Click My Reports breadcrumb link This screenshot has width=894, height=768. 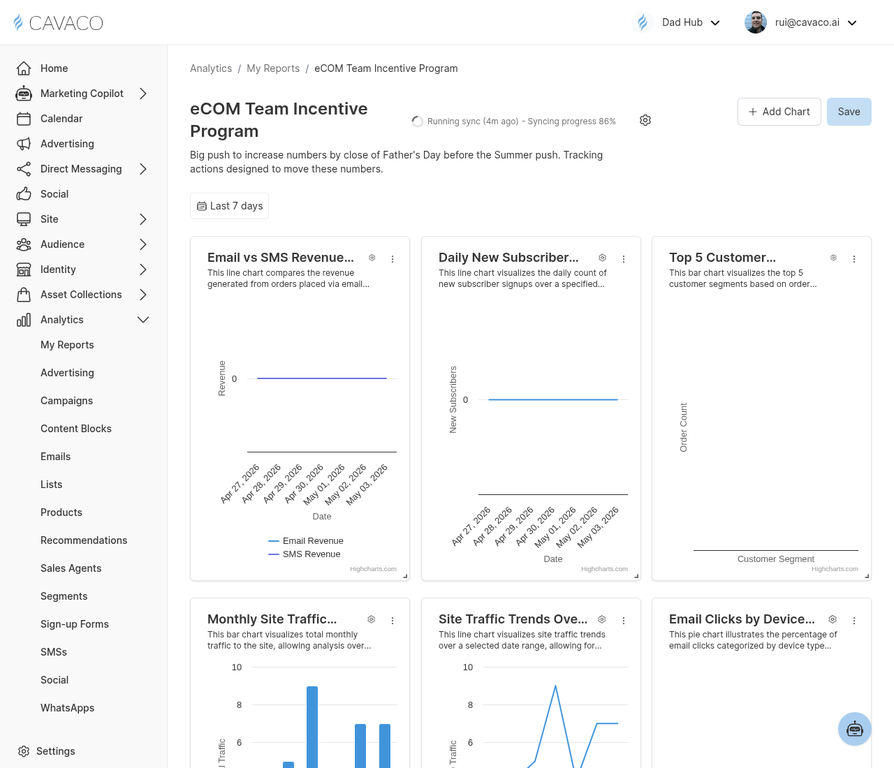[x=273, y=68]
